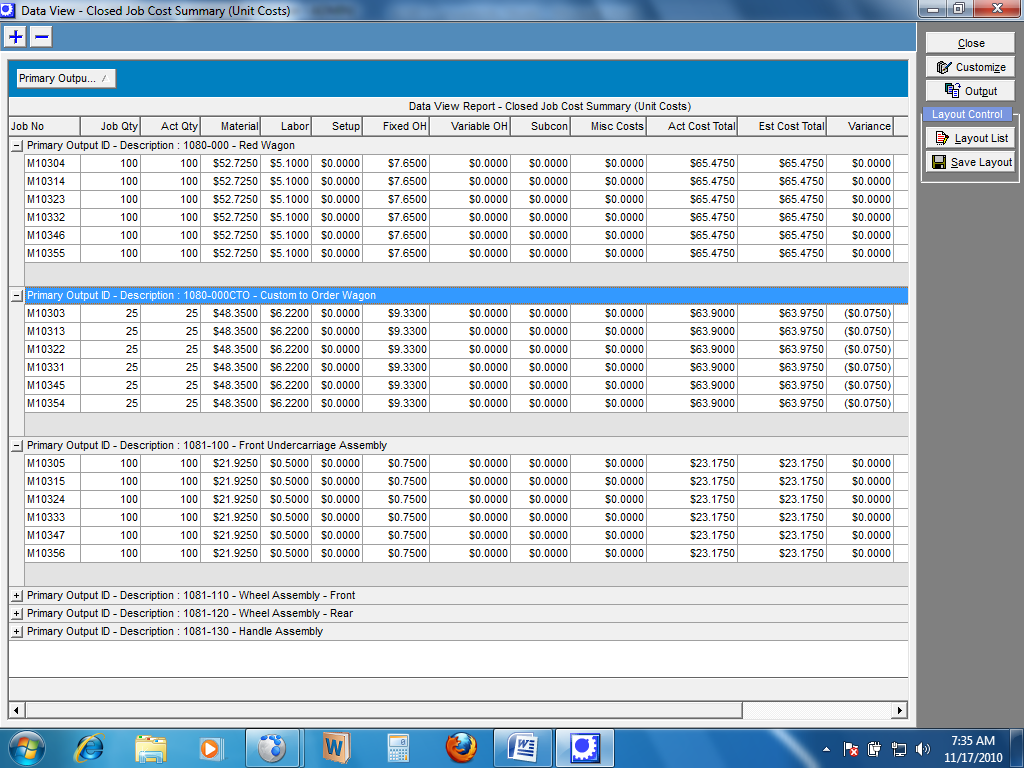Image resolution: width=1024 pixels, height=768 pixels.
Task: Click the horizontal scrollbar right arrow
Action: pos(900,710)
